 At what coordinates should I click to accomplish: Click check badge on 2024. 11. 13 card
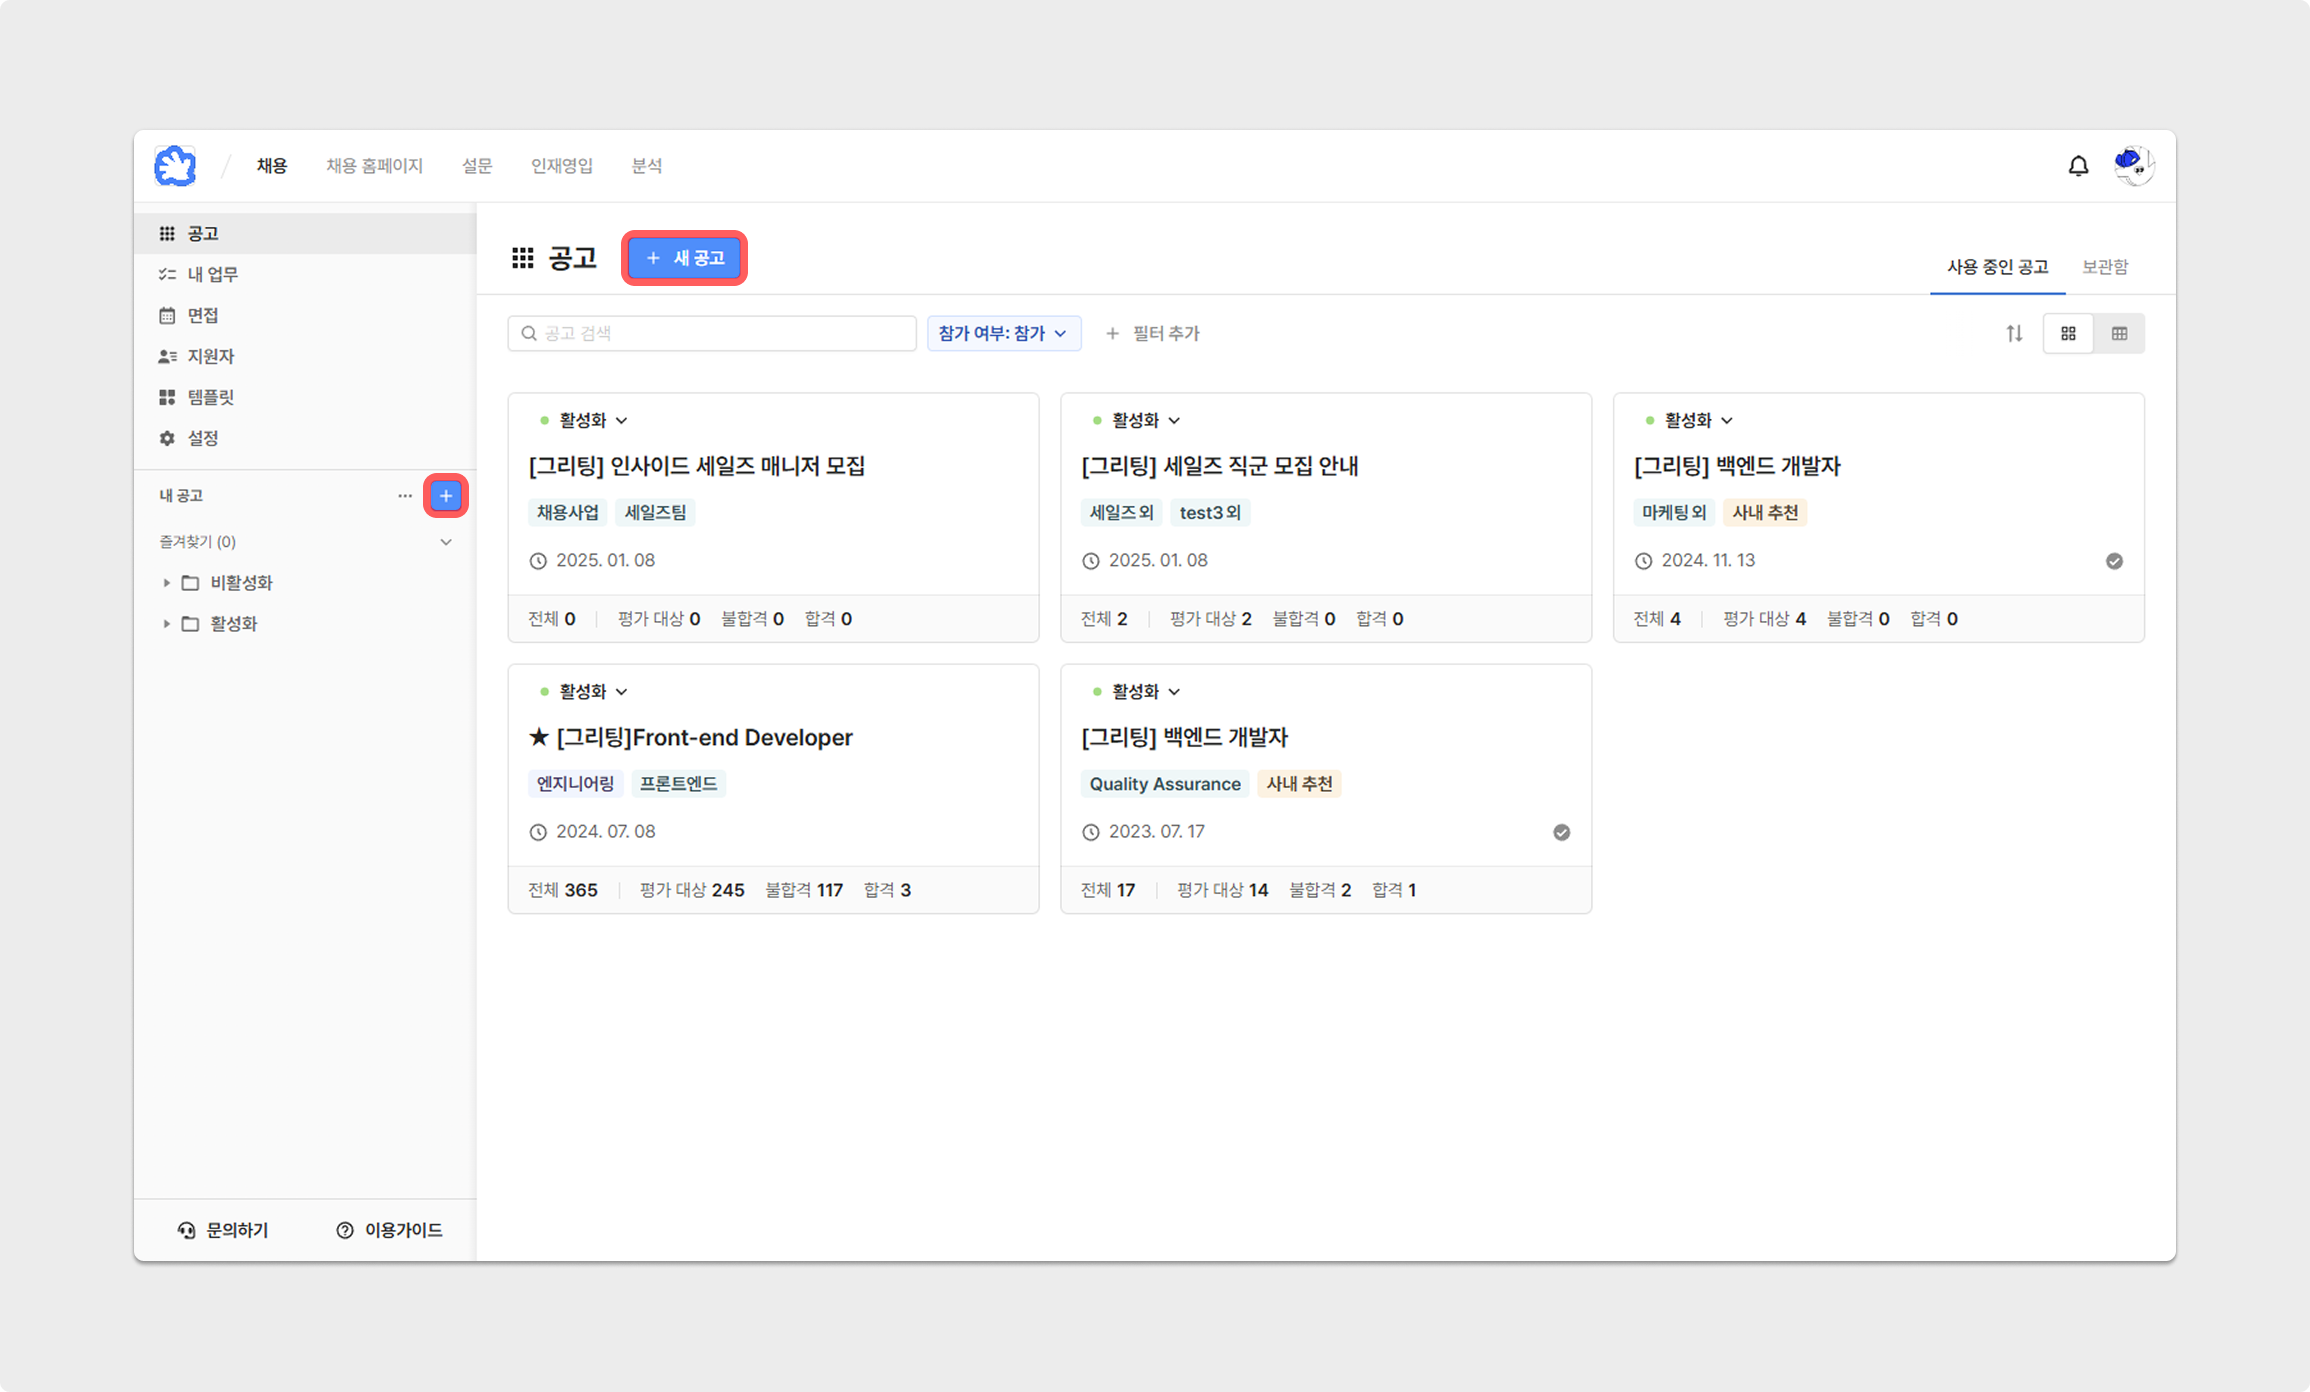point(2114,561)
